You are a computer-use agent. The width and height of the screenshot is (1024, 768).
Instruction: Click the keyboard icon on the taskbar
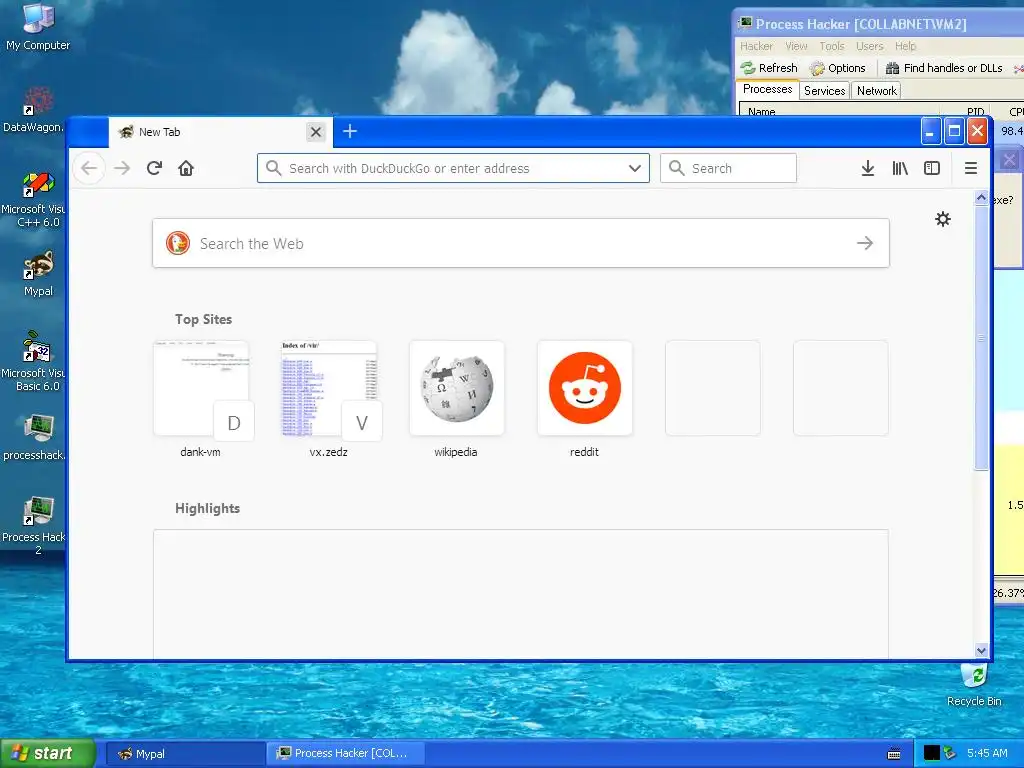894,754
